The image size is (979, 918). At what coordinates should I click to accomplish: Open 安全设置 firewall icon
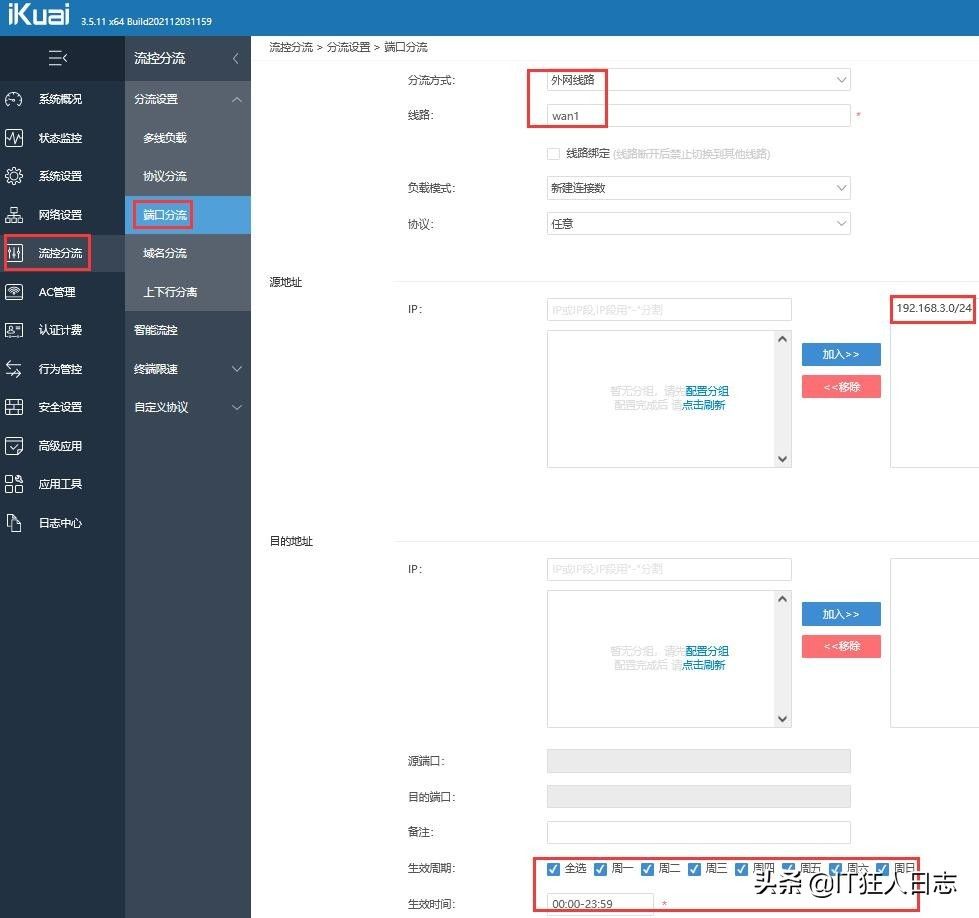(x=14, y=407)
